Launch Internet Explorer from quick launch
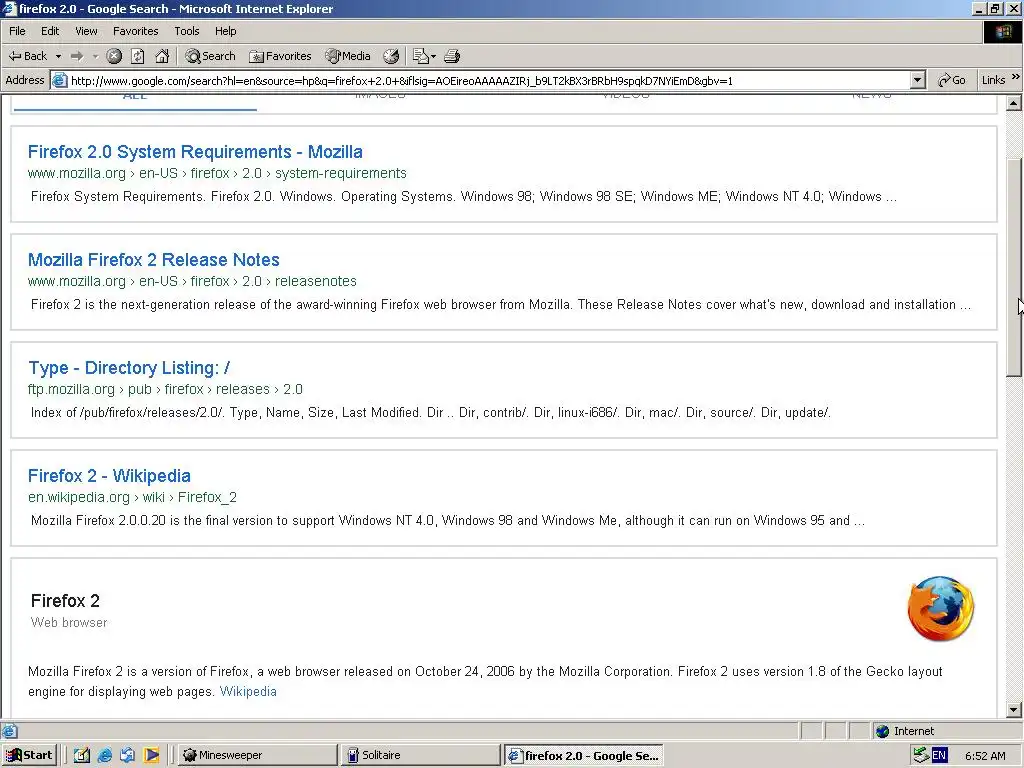 [104, 755]
